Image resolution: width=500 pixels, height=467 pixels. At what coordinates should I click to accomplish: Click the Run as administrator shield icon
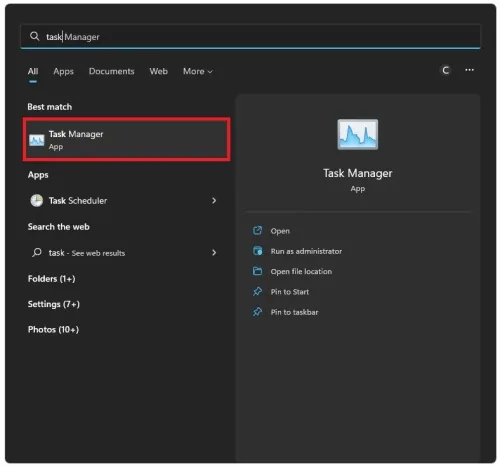(257, 251)
